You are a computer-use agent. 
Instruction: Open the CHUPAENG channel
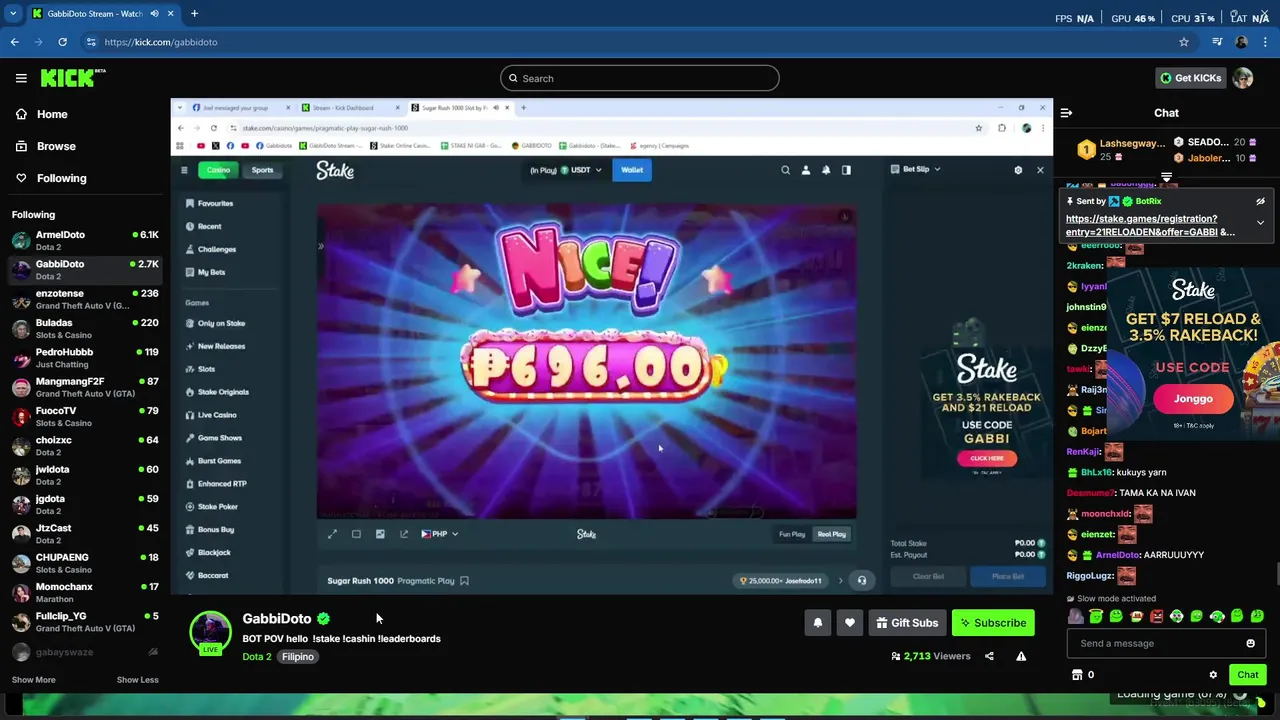[85, 563]
